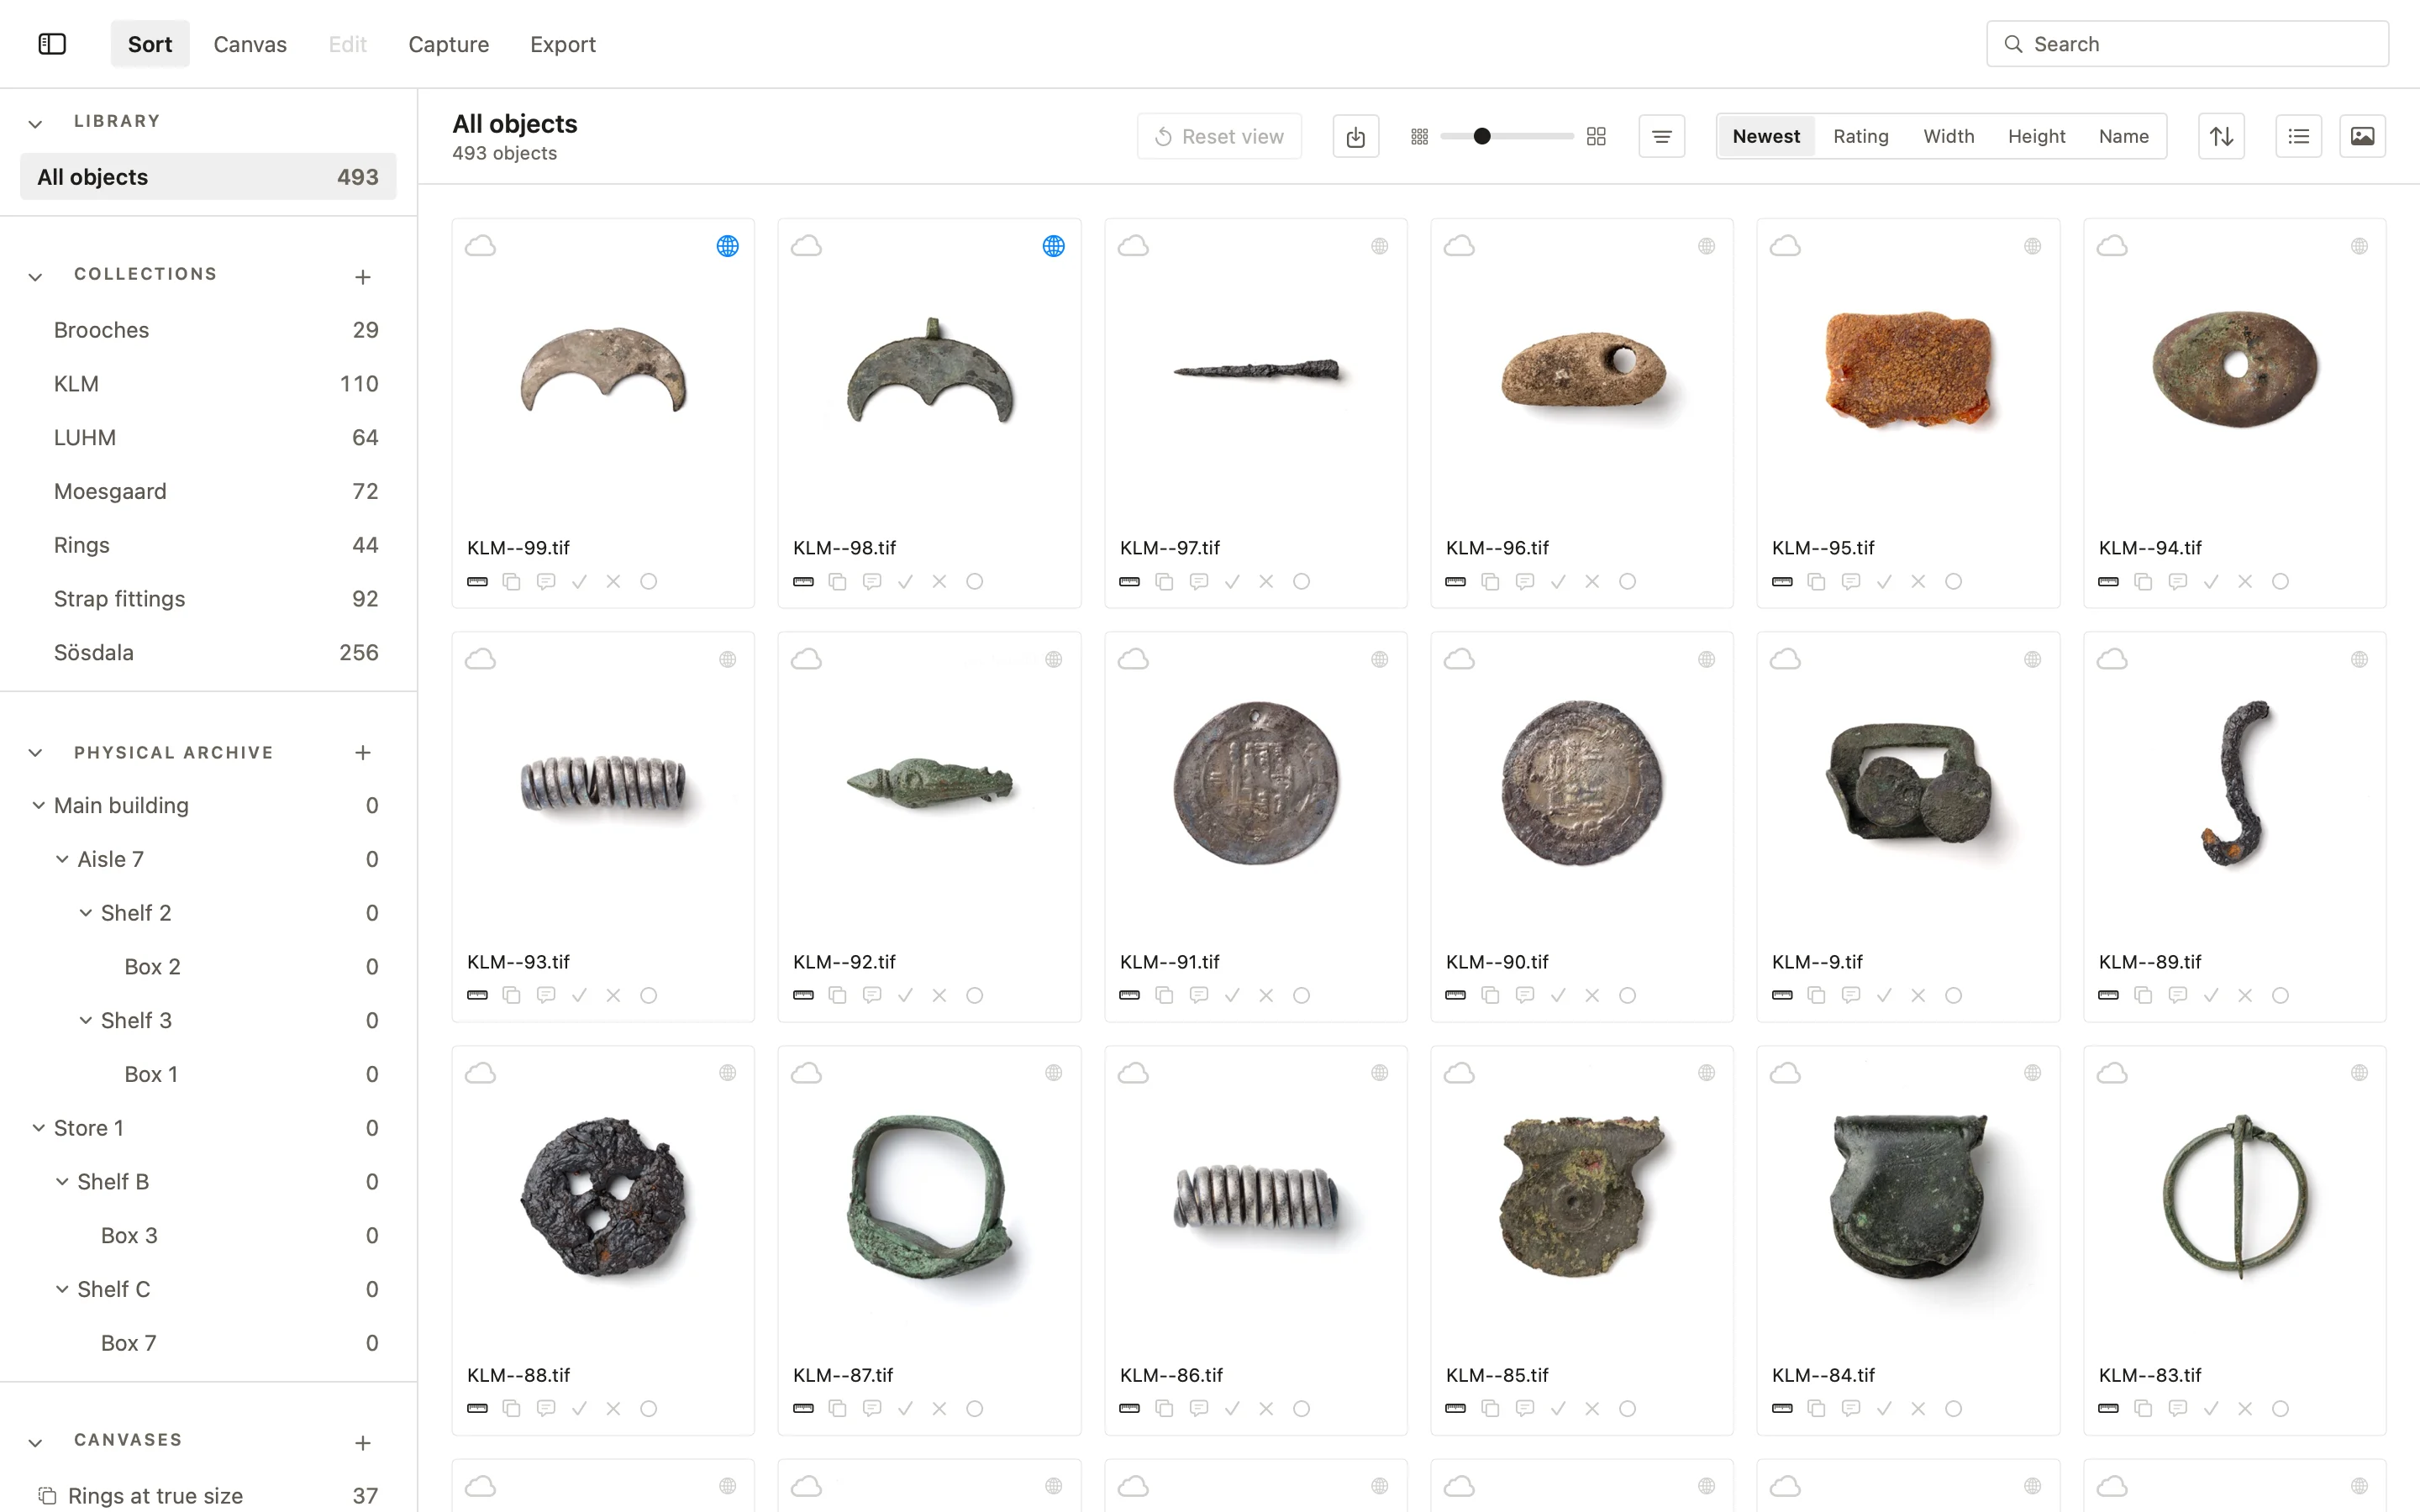
Task: Reject KLM--99.tif with the X mark
Action: tap(613, 582)
